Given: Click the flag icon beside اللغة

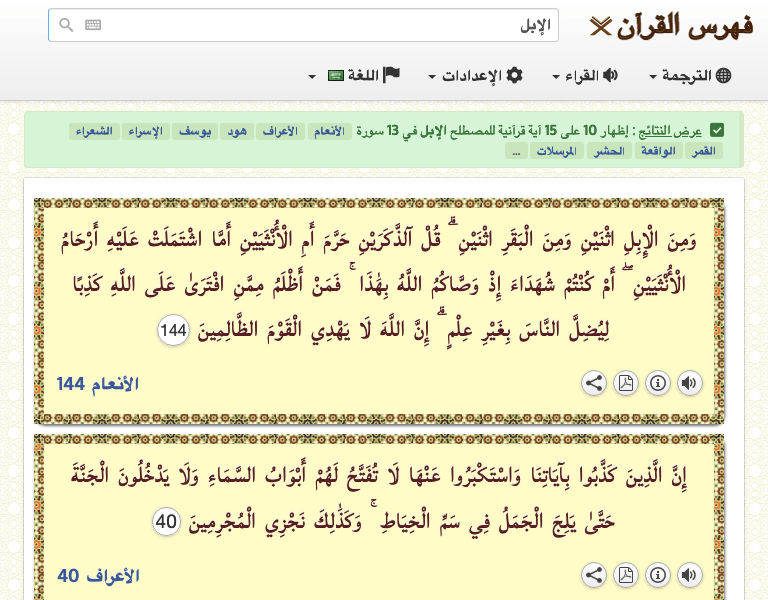Looking at the screenshot, I should coord(391,75).
